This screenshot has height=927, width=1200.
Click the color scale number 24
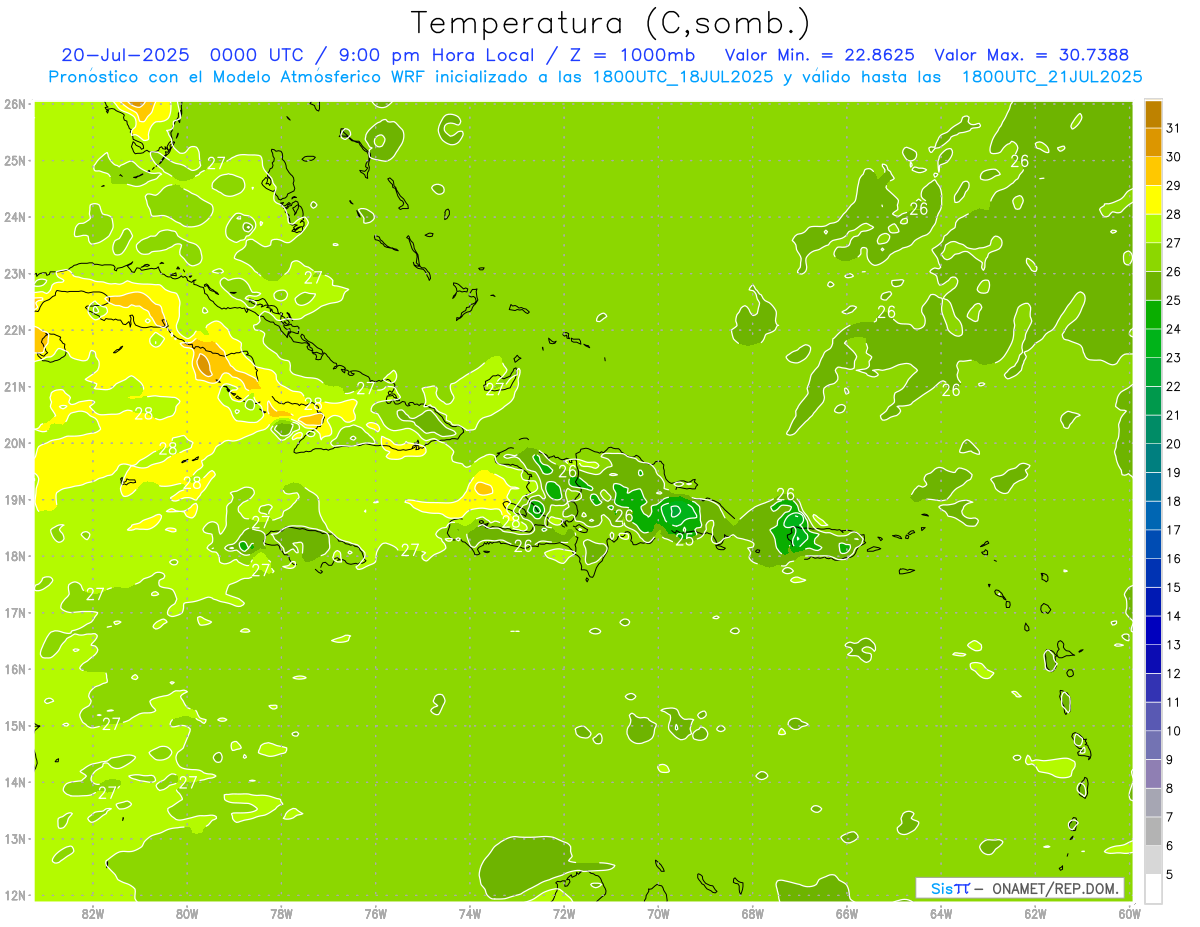click(1174, 329)
